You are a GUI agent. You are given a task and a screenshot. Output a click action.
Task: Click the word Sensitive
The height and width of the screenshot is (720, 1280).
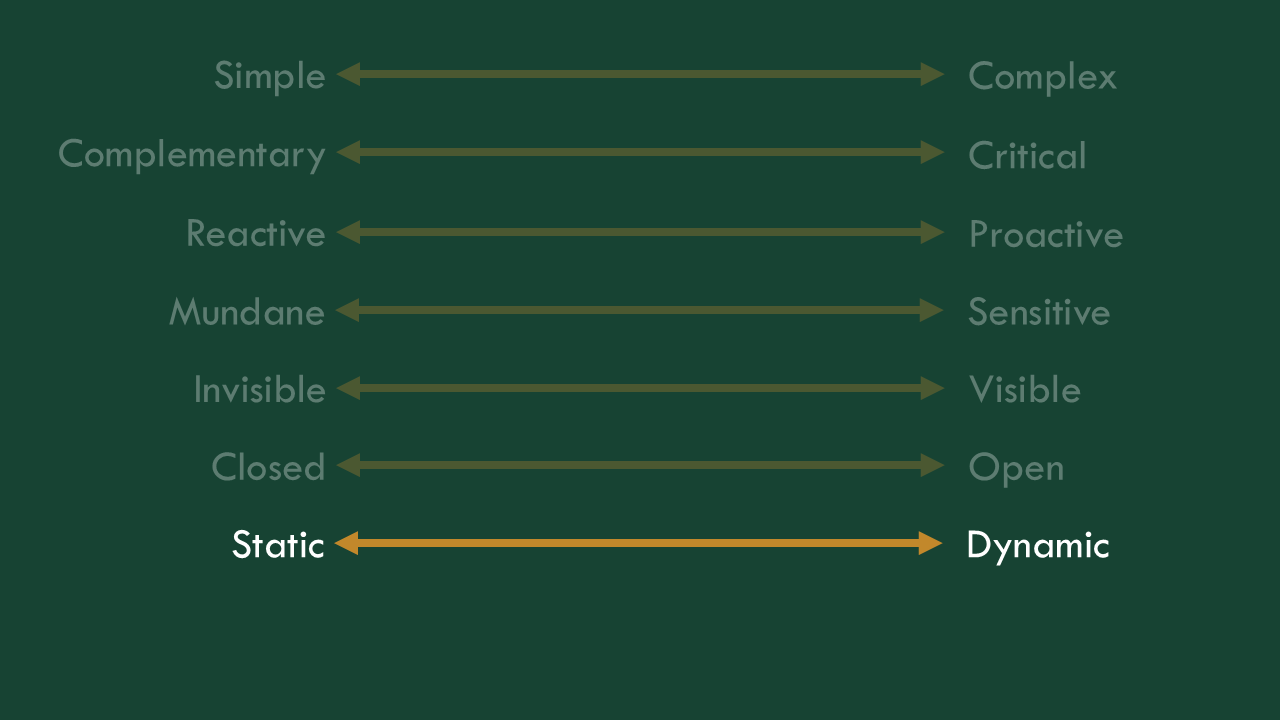point(1039,312)
